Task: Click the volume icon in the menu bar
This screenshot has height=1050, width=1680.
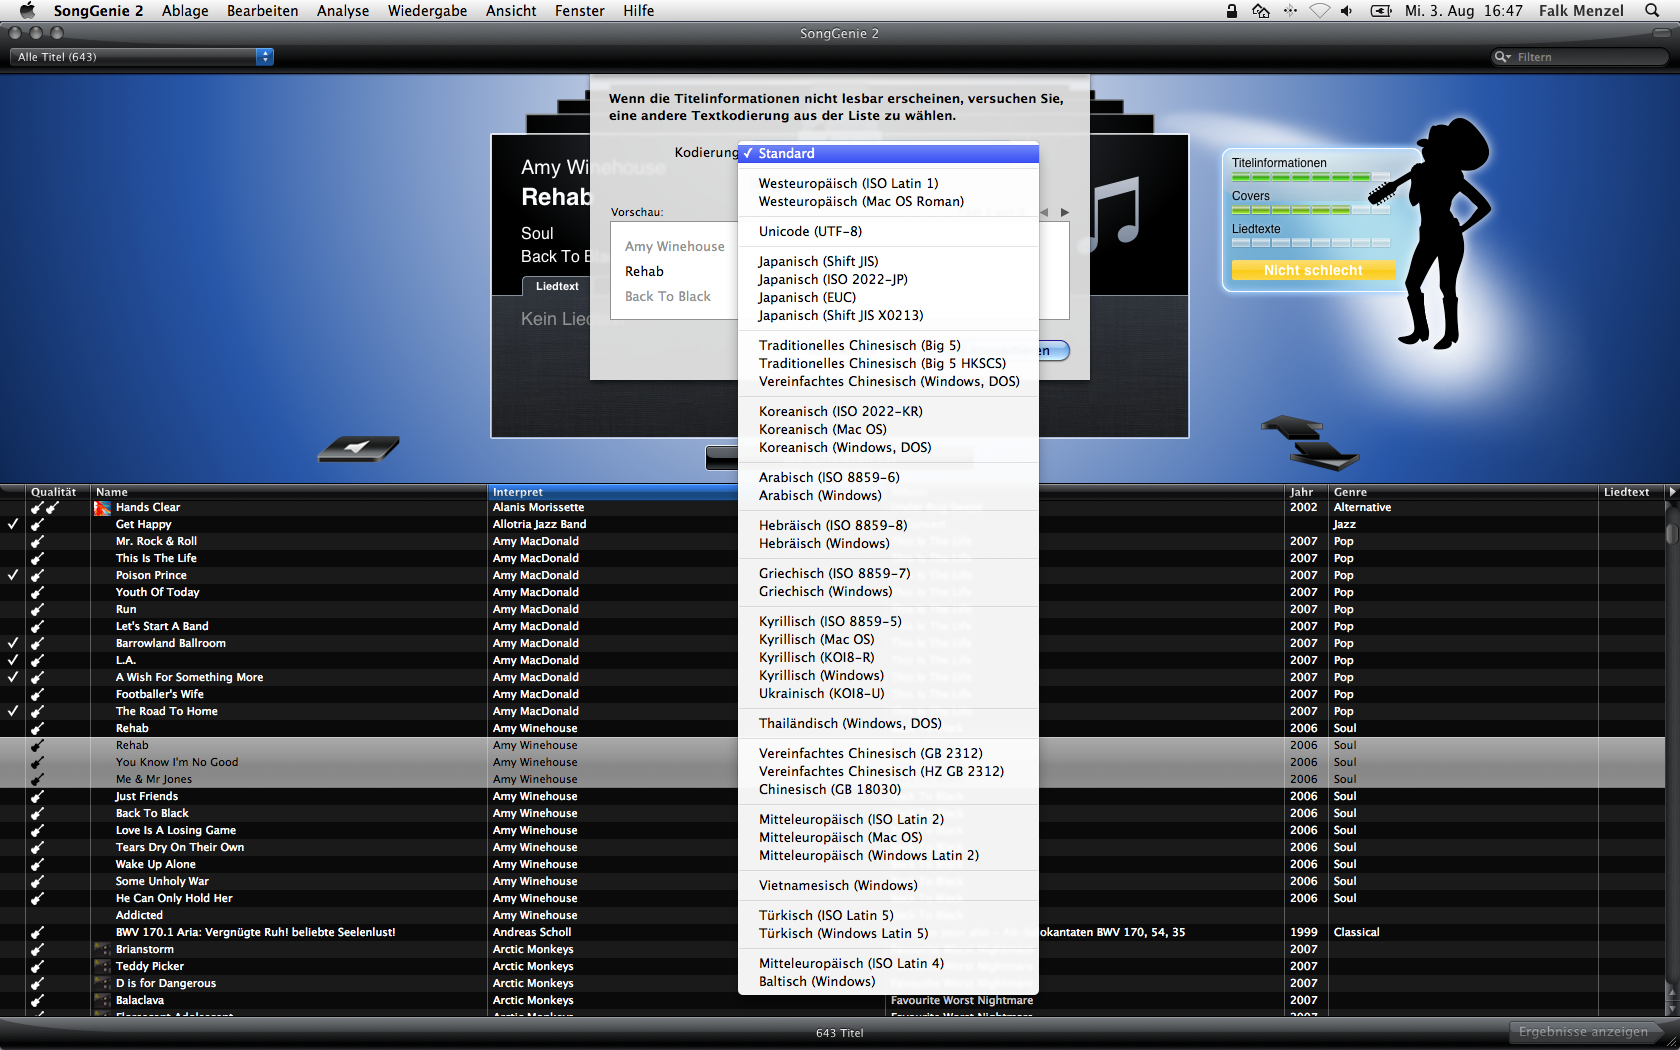Action: 1347,11
